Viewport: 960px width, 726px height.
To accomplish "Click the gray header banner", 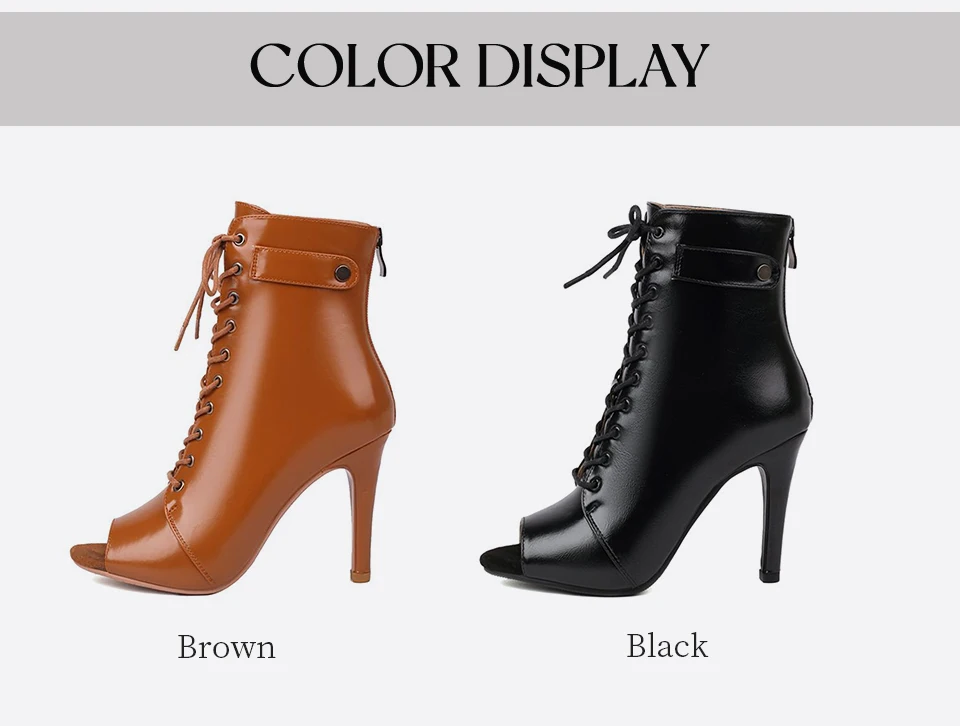I will pyautogui.click(x=480, y=69).
